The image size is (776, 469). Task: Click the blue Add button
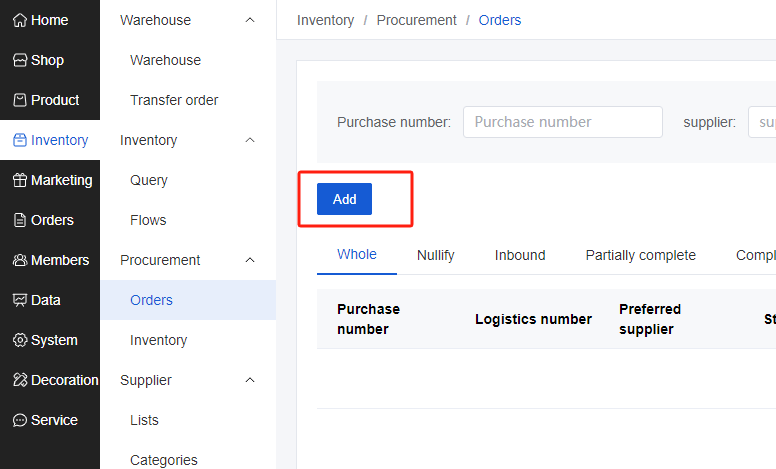[x=344, y=199]
